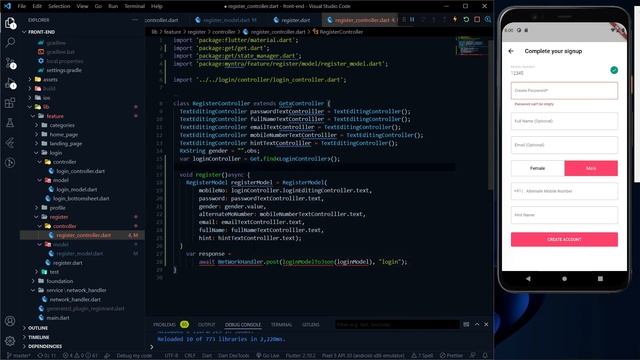640x360 pixels.
Task: Select Men gender option in emulator
Action: (x=591, y=168)
